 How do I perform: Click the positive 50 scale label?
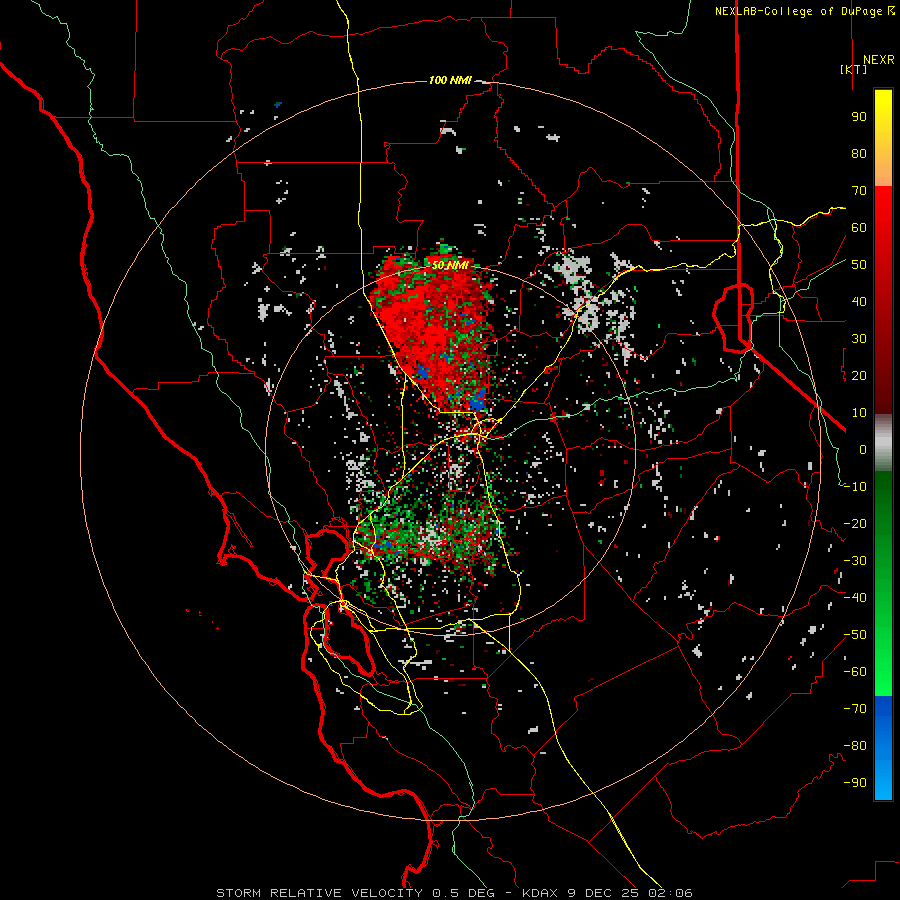[x=859, y=265]
